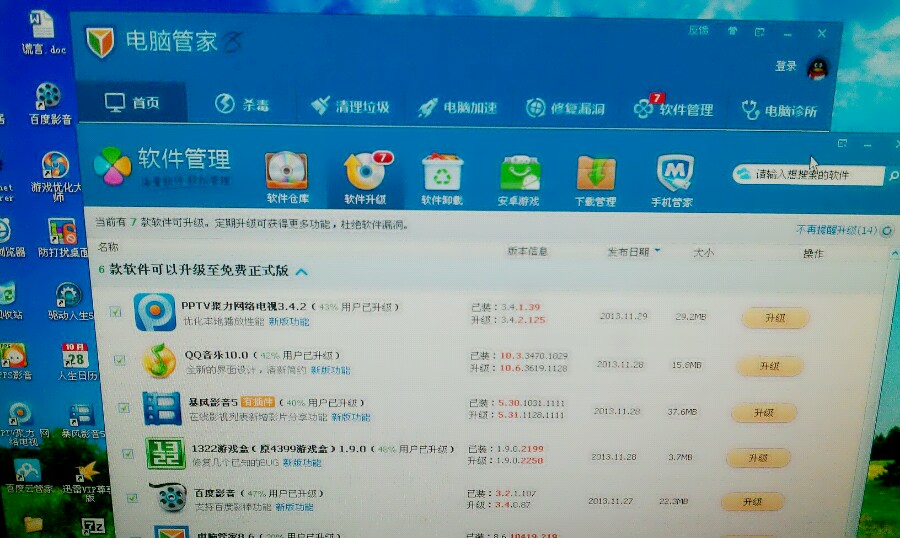Click the QQ音乐 app icon in list
The height and width of the screenshot is (538, 900).
click(x=159, y=361)
